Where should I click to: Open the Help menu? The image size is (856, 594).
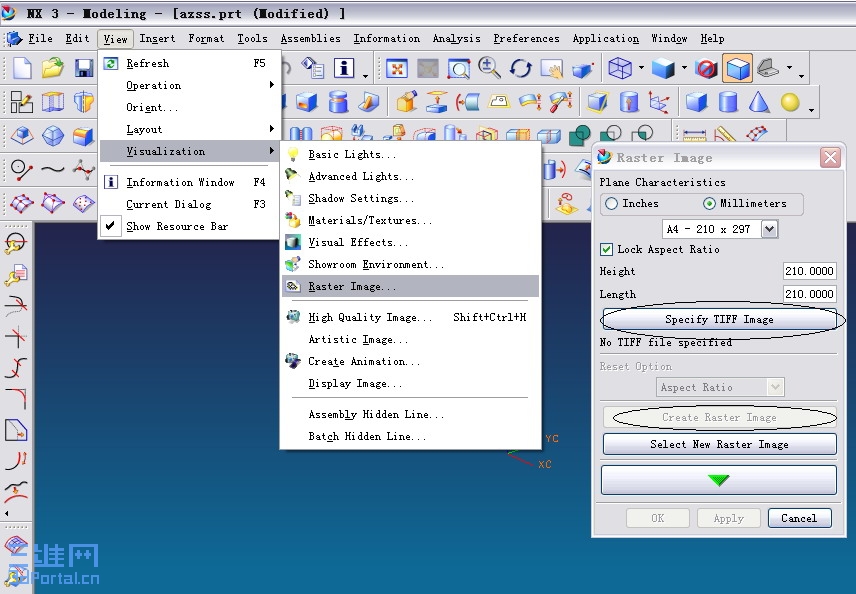[x=712, y=39]
